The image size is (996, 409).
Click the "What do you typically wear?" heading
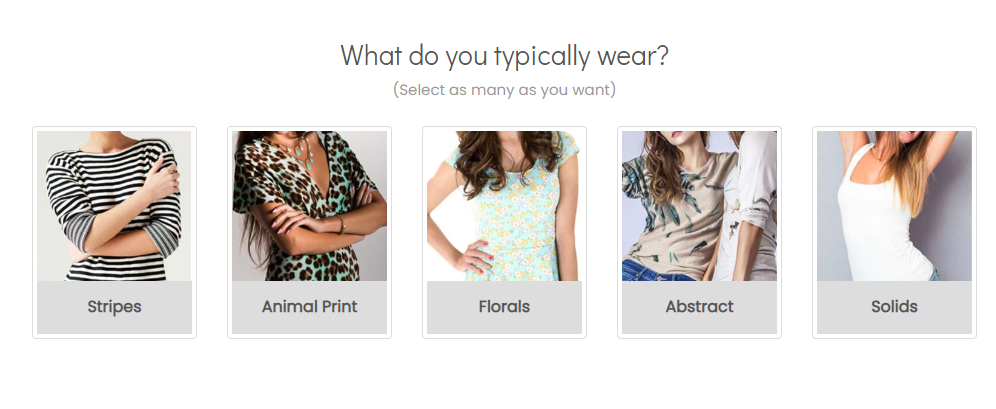click(504, 55)
